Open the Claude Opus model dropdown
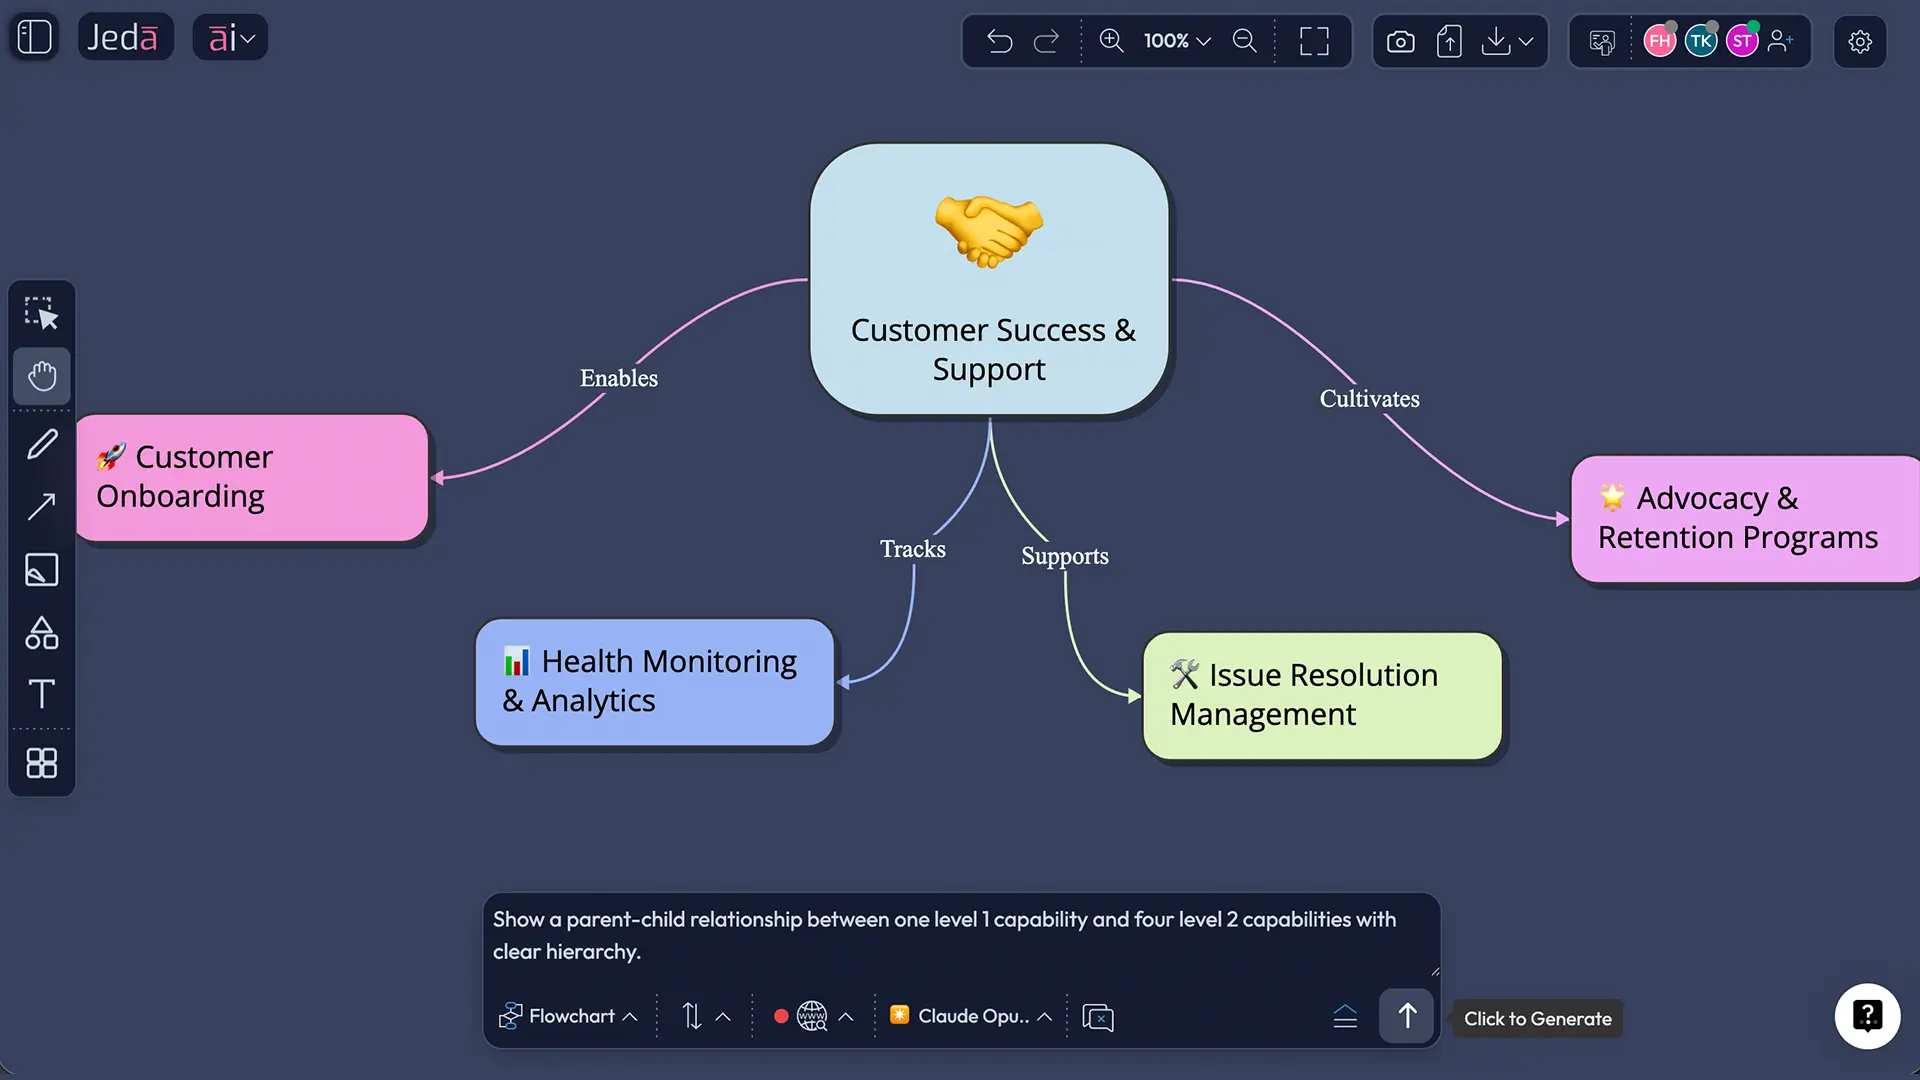Image resolution: width=1920 pixels, height=1080 pixels. click(970, 1016)
